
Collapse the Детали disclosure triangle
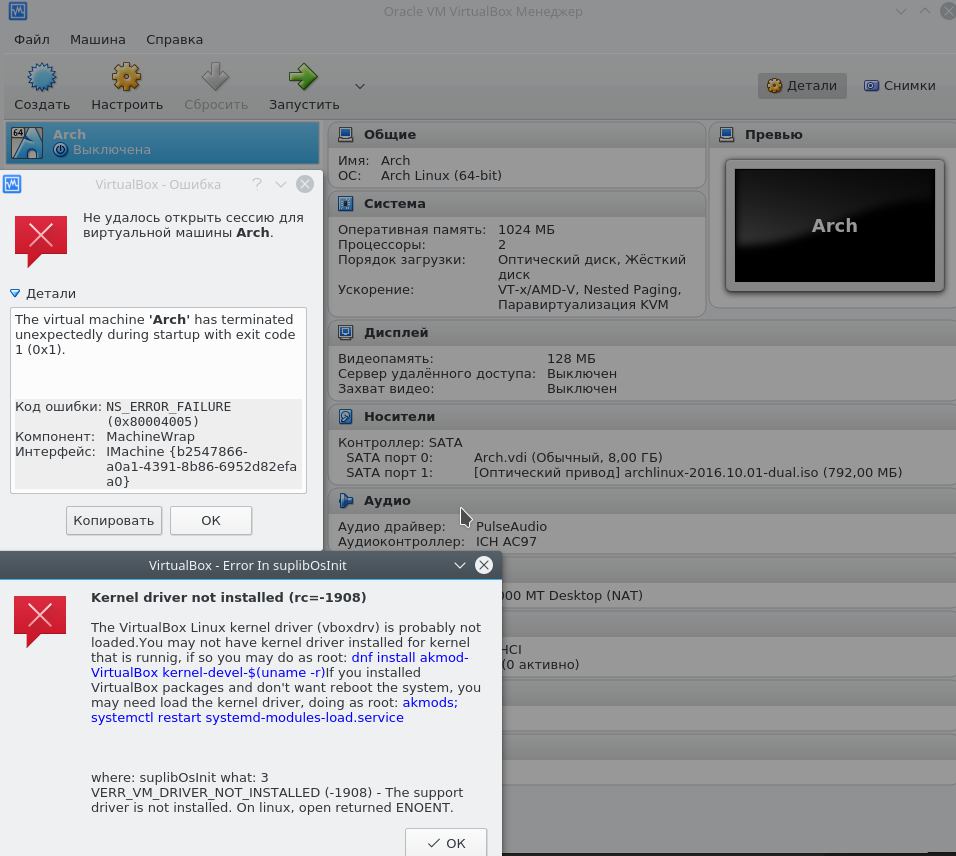[15, 294]
